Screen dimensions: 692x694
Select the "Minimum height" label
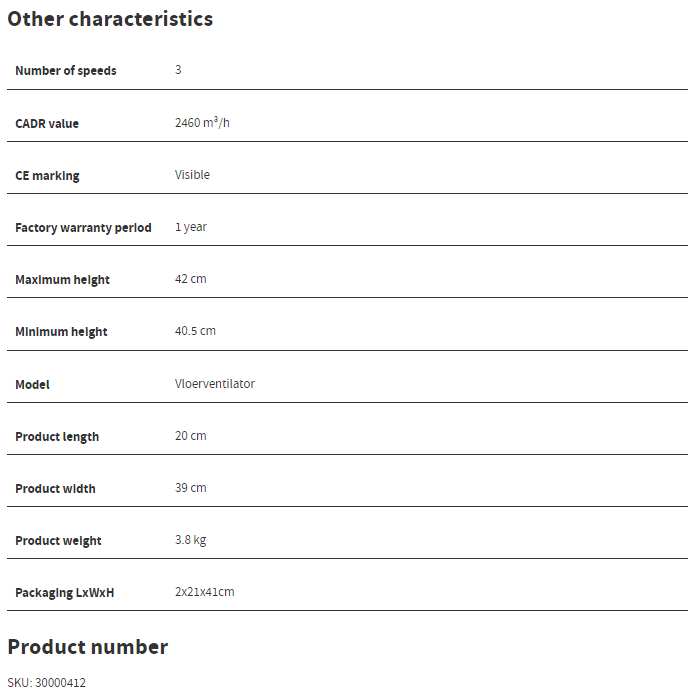(61, 332)
